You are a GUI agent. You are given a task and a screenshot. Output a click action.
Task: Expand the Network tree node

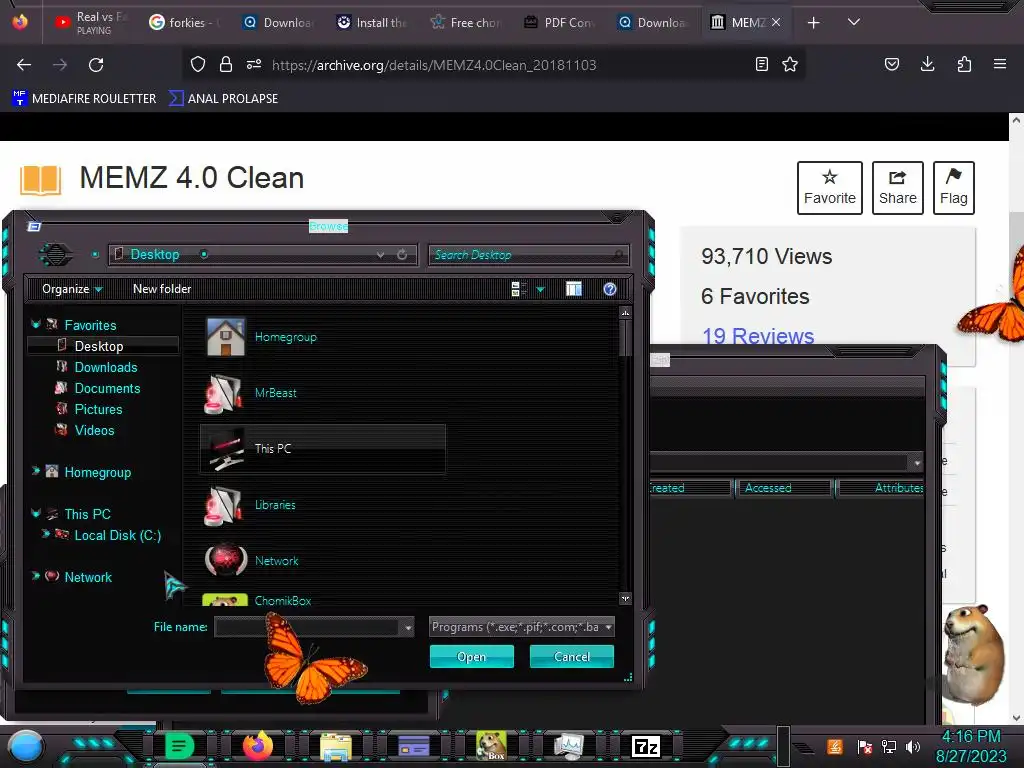35,576
